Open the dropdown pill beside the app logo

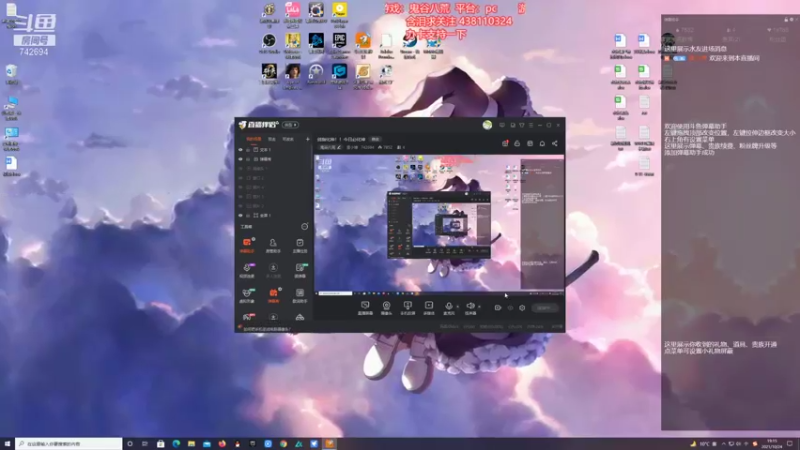(x=290, y=125)
